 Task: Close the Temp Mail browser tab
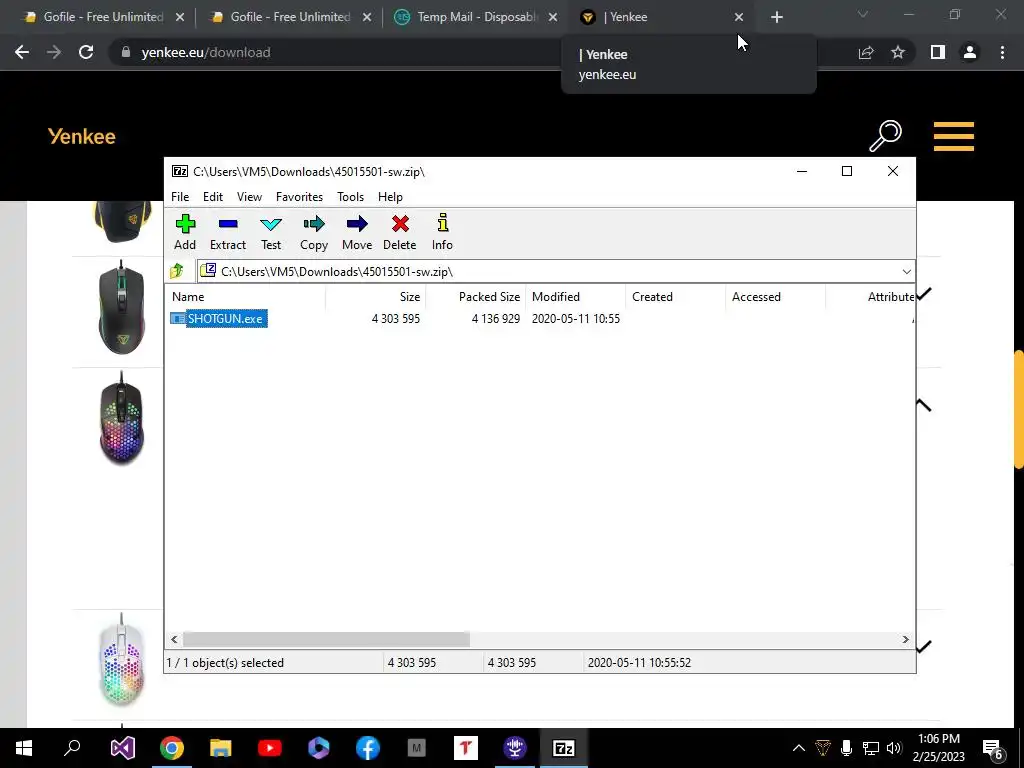pos(553,18)
